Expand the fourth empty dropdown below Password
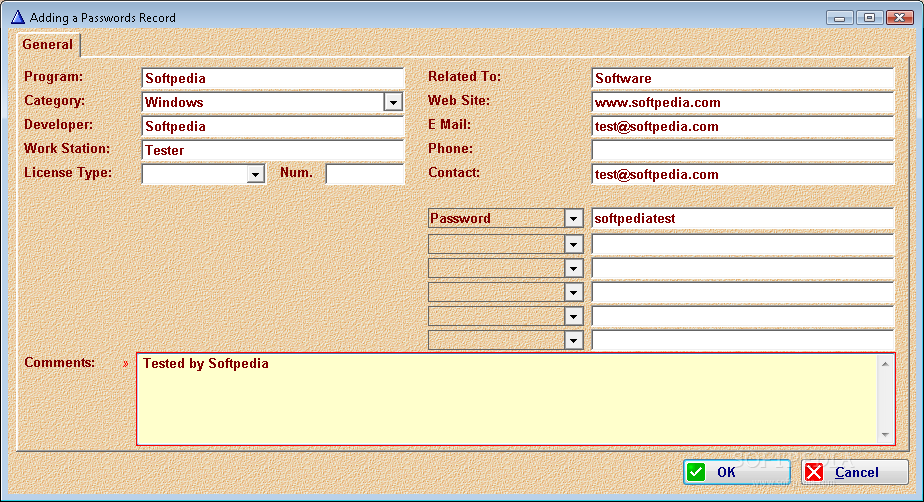Image resolution: width=924 pixels, height=502 pixels. [573, 316]
